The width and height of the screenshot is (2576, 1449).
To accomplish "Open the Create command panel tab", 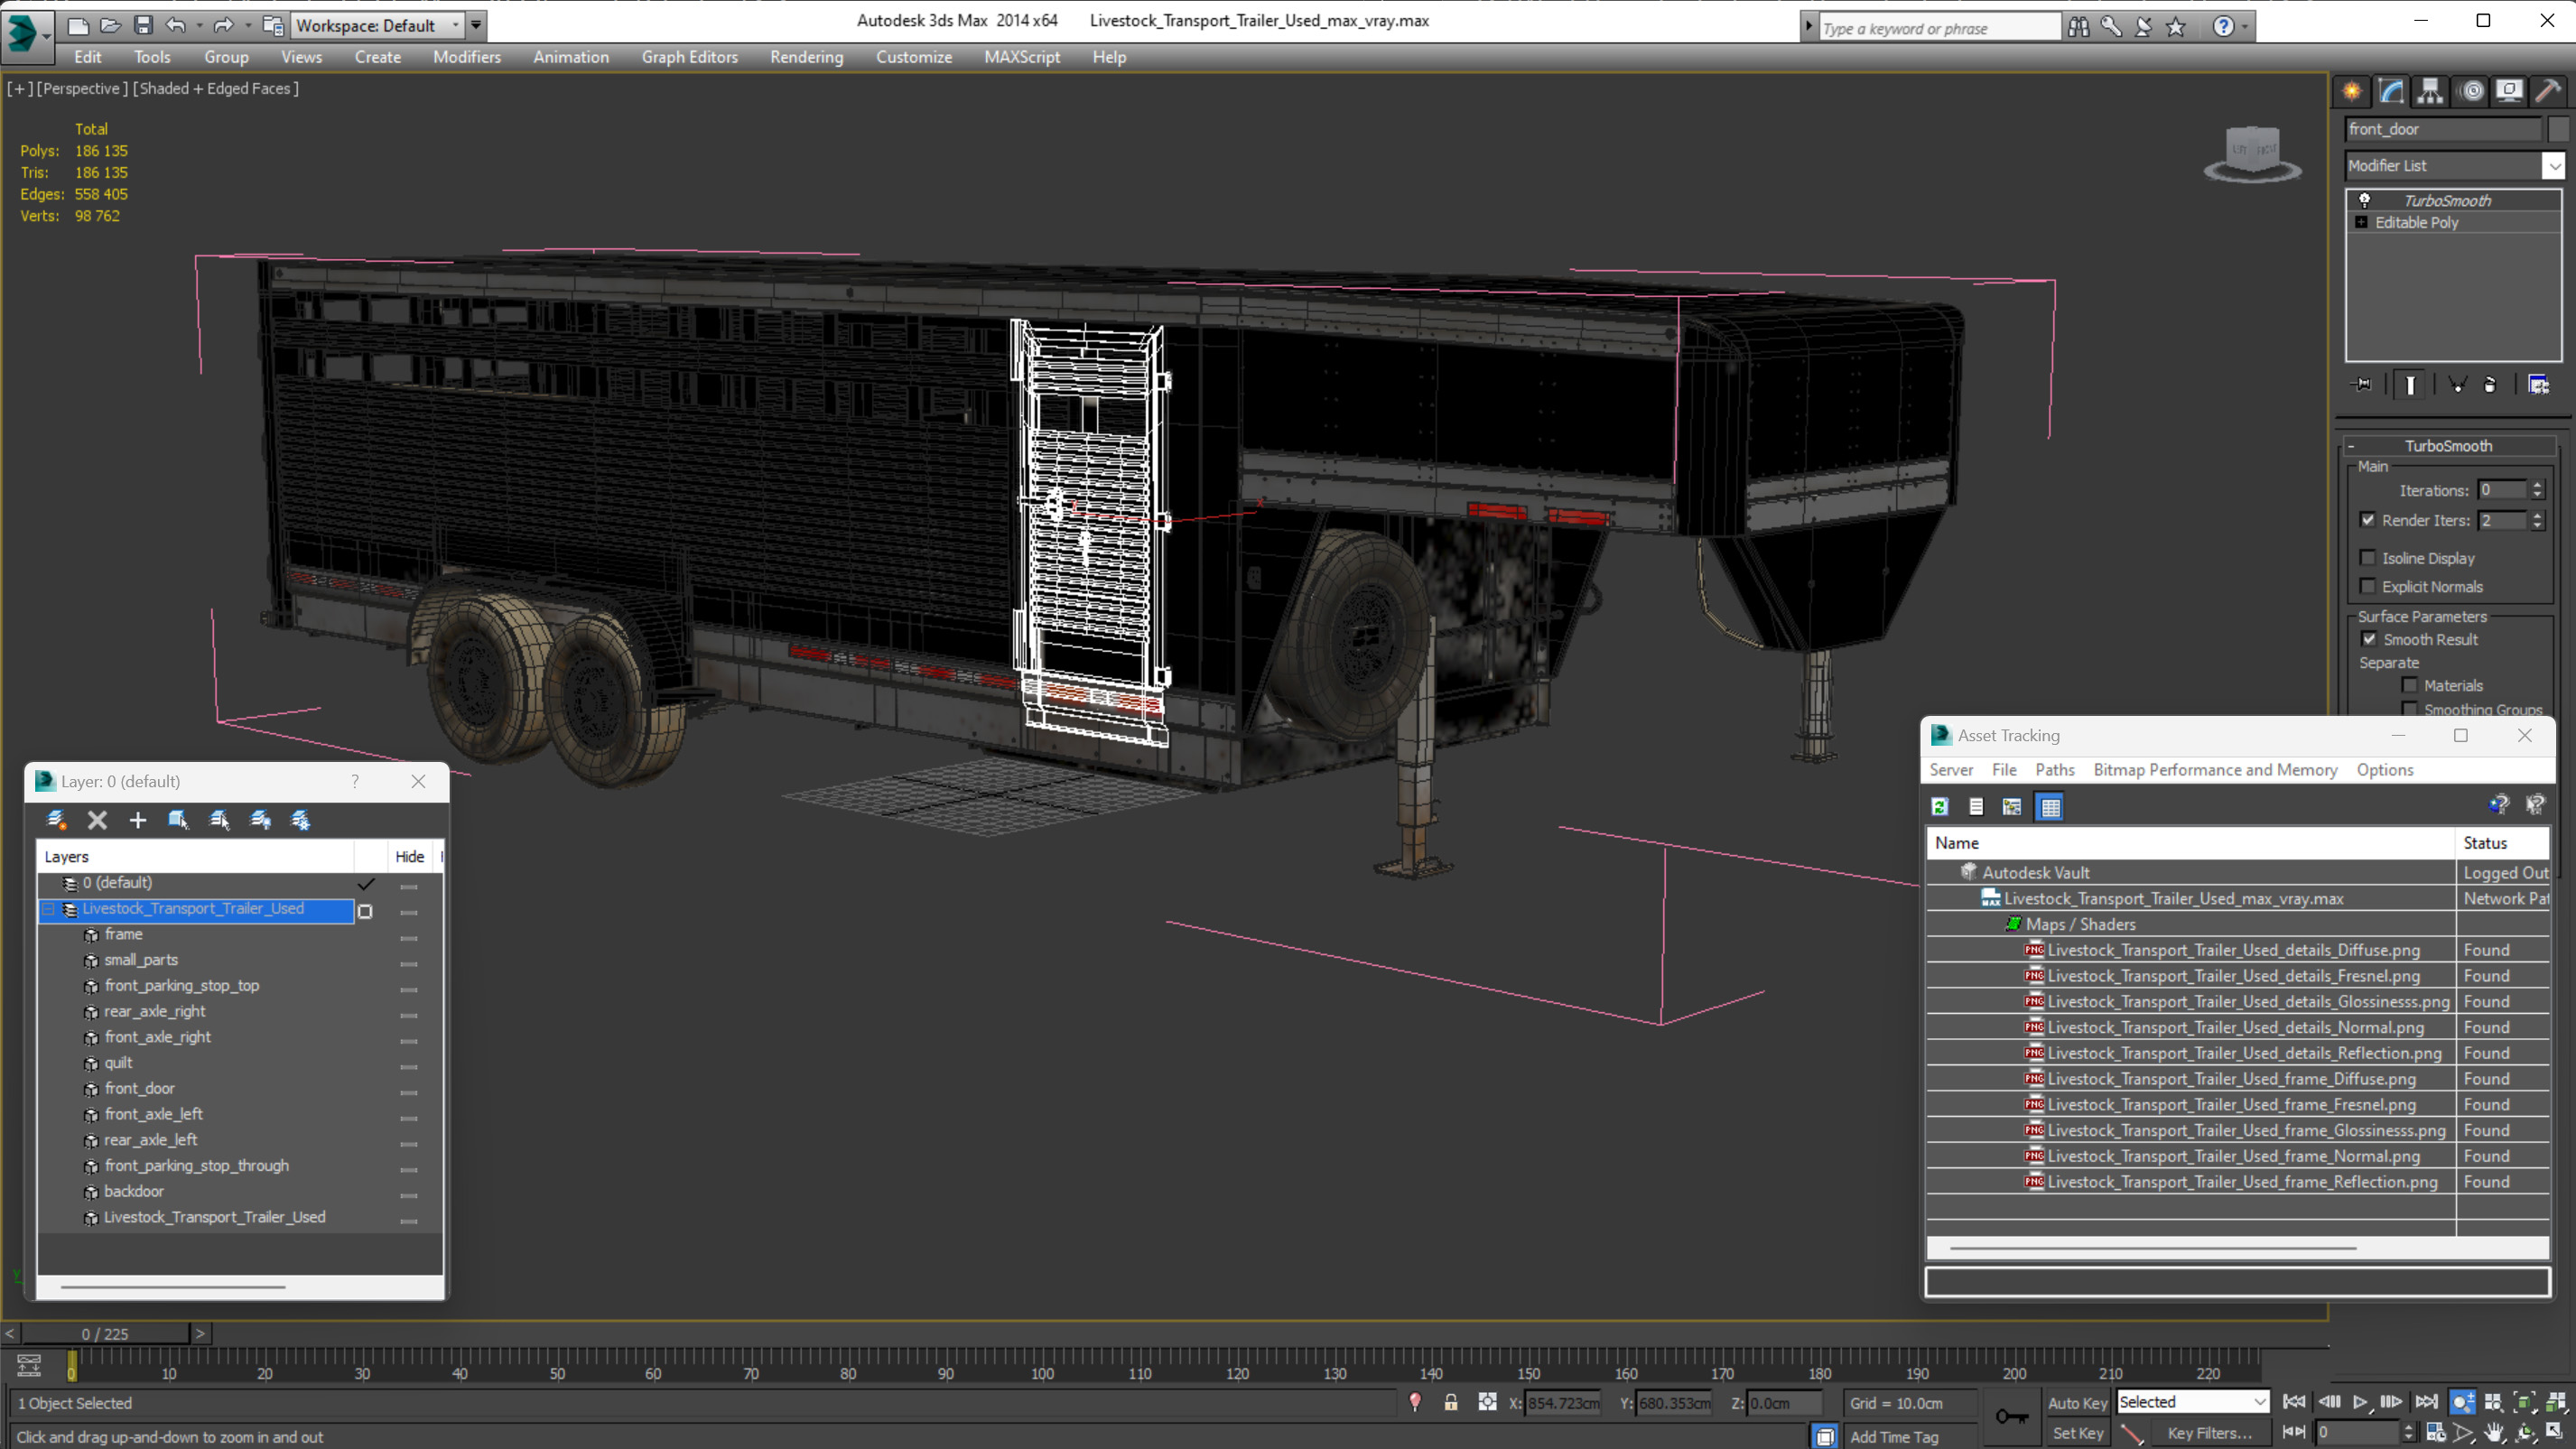I will pos(2352,91).
